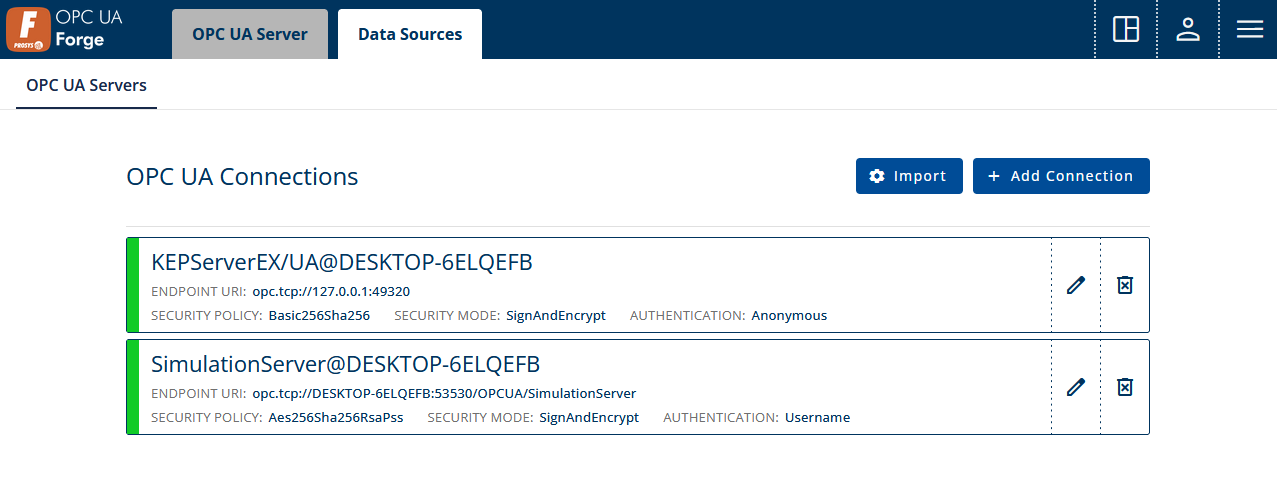
Task: Edit the SimulationServer connection with pencil icon
Action: (x=1076, y=387)
